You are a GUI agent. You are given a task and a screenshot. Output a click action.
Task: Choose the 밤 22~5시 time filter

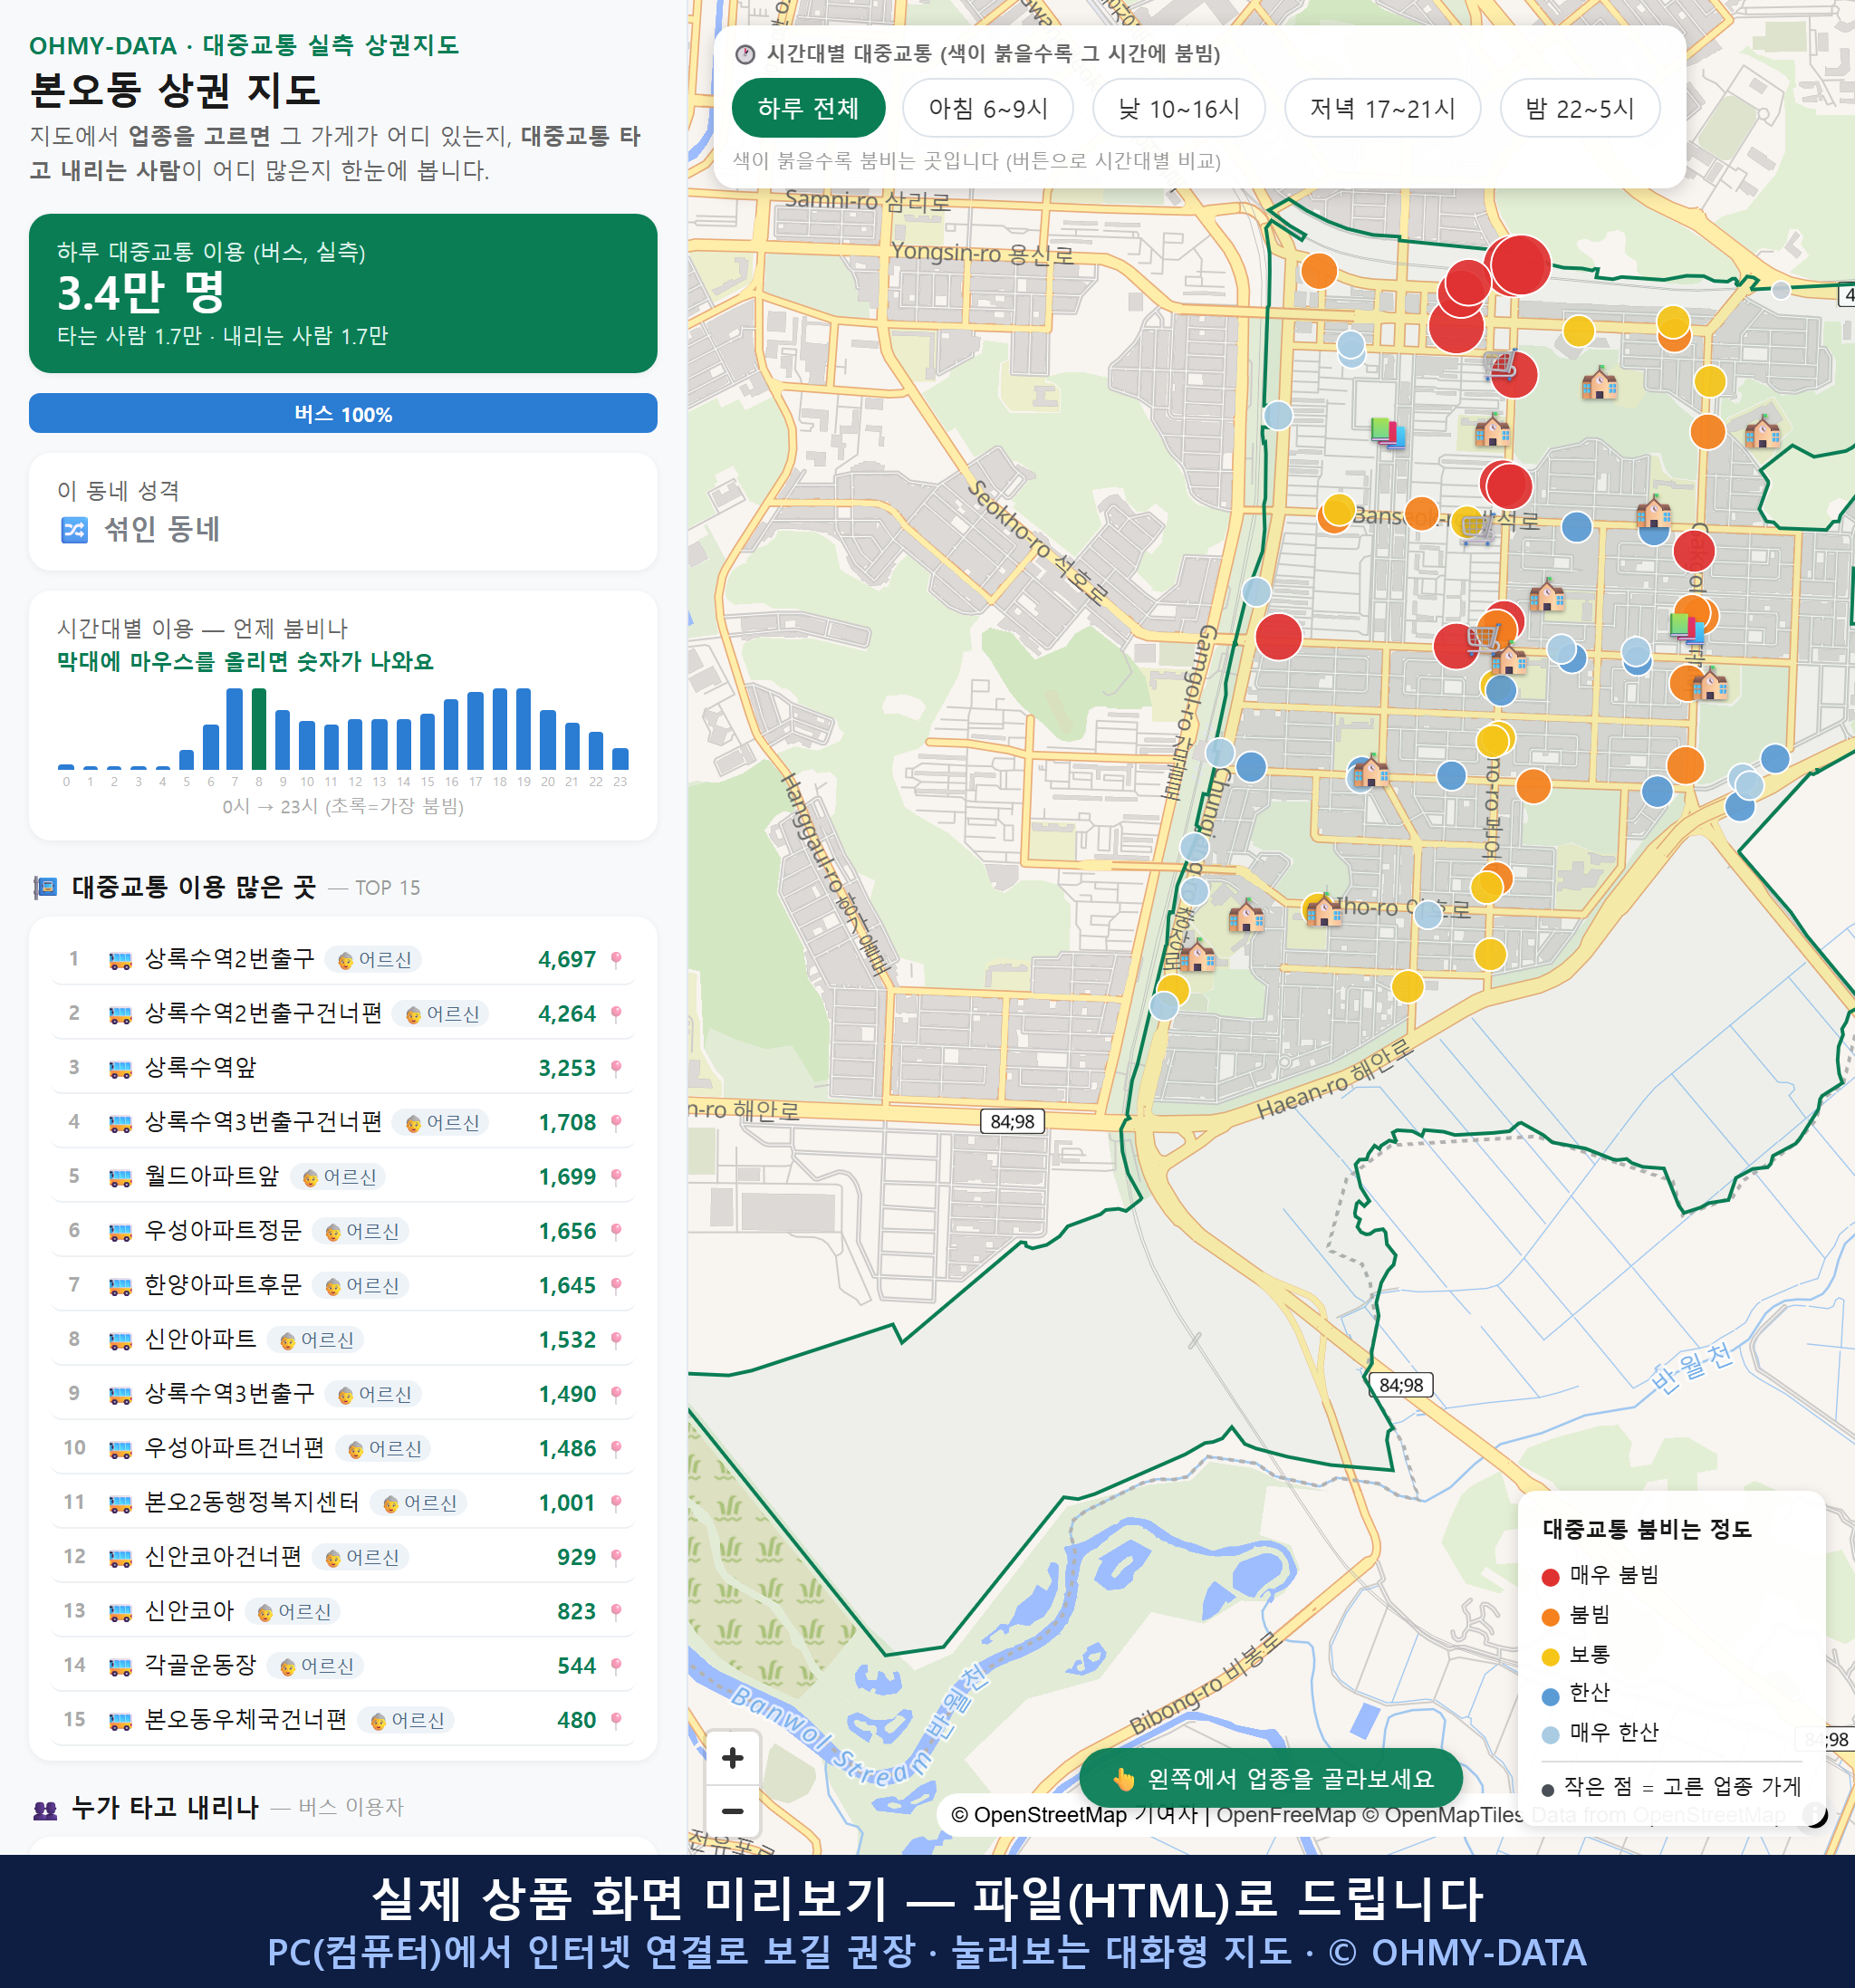(1580, 108)
